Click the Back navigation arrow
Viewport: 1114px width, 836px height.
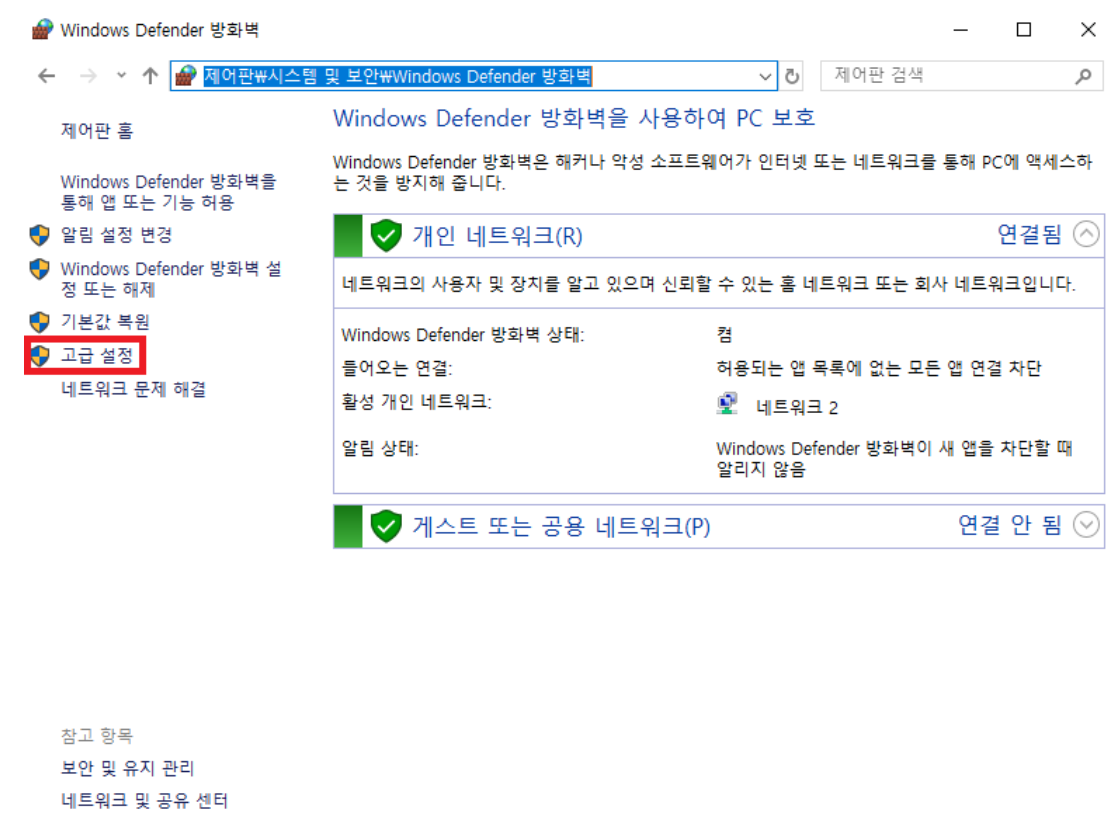pyautogui.click(x=47, y=75)
